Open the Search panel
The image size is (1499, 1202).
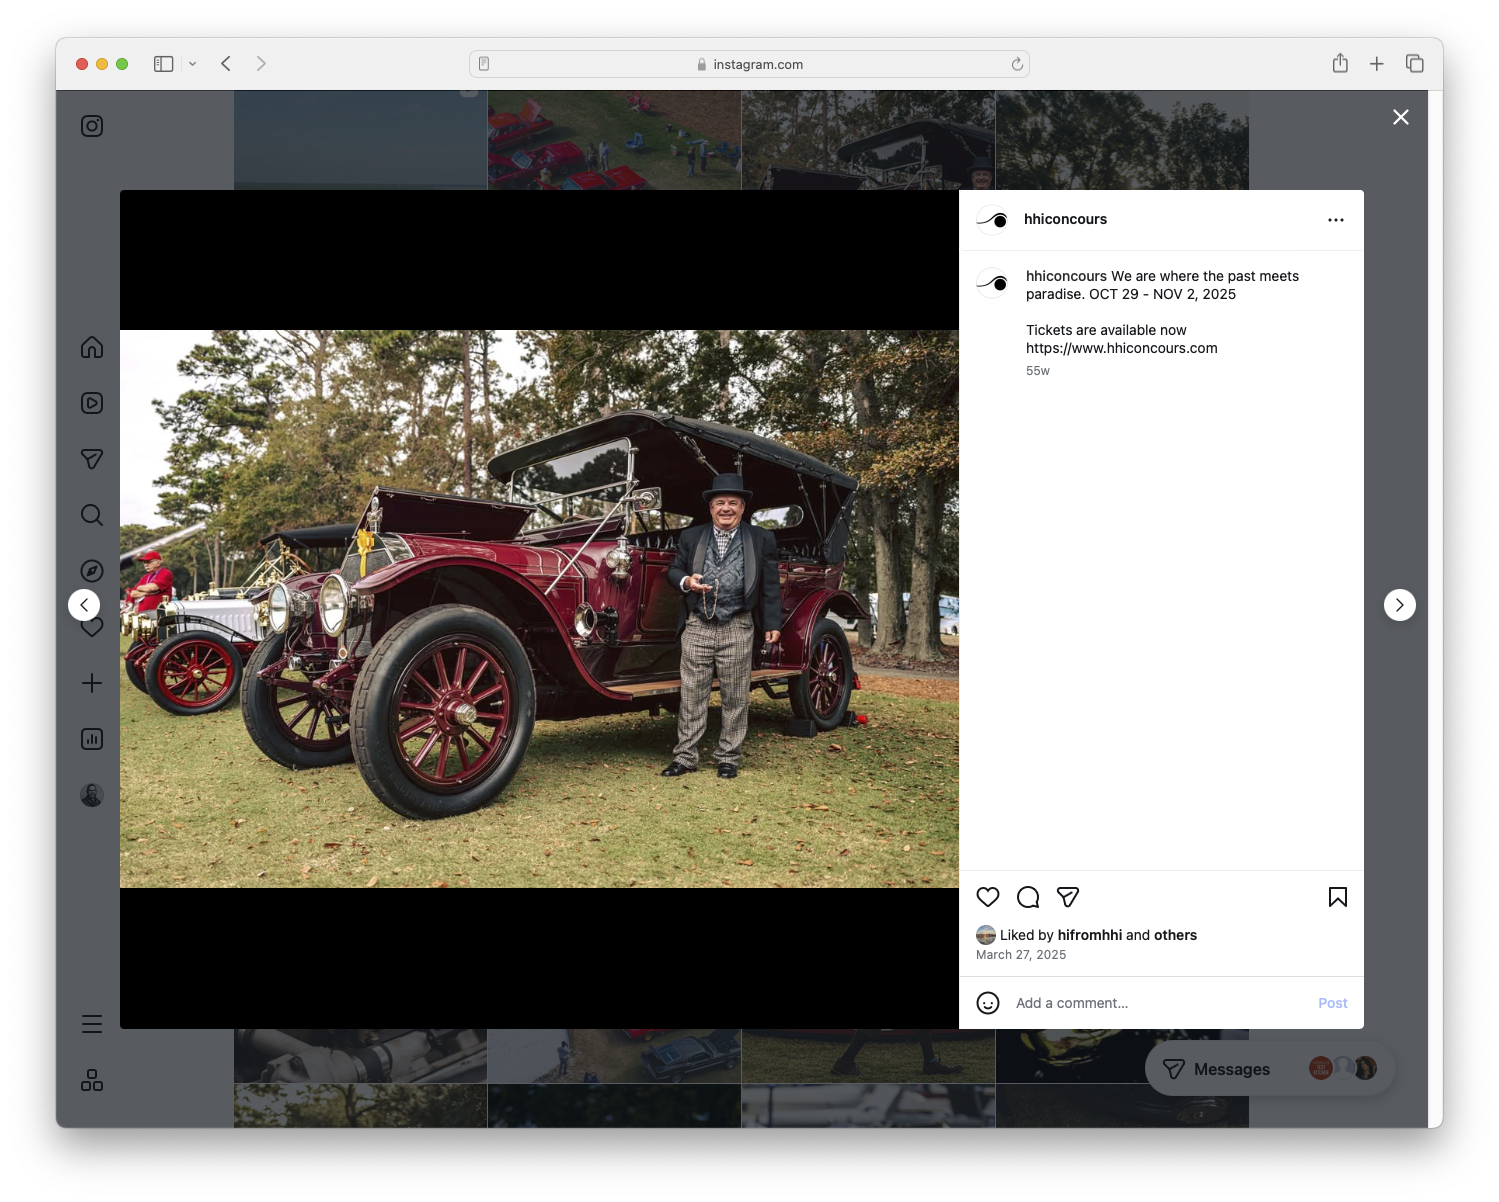point(91,515)
